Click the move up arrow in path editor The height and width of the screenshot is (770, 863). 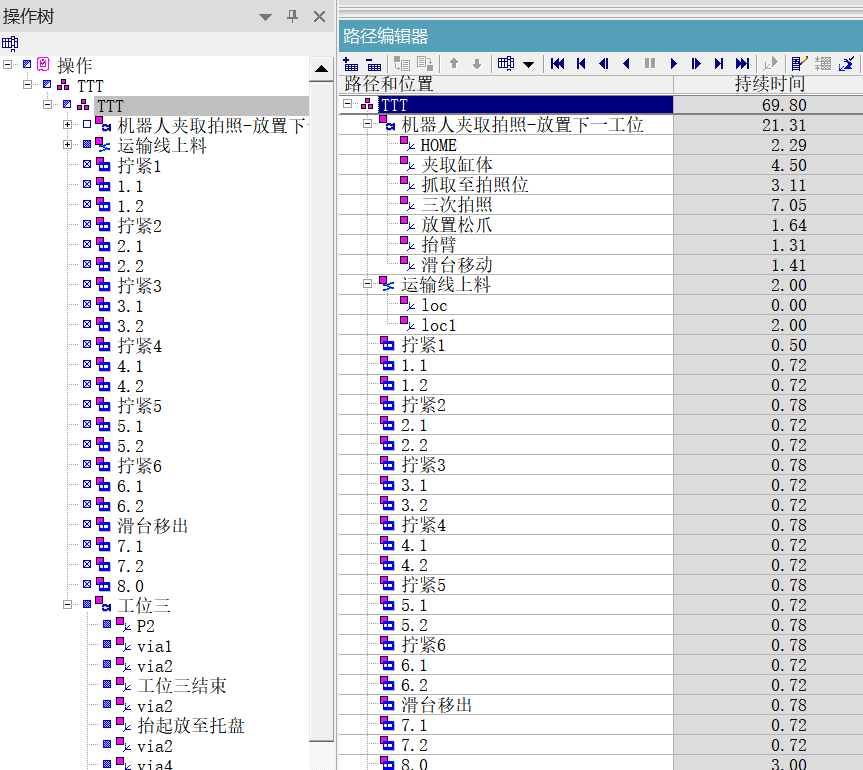coord(454,64)
